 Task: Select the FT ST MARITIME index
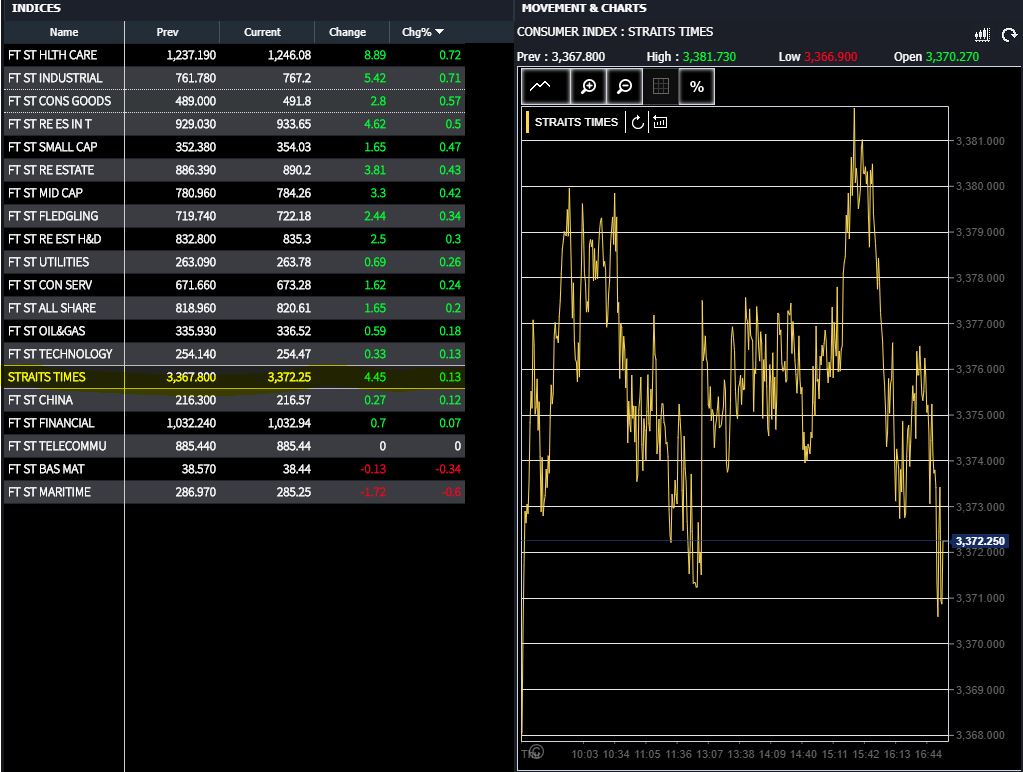(234, 492)
